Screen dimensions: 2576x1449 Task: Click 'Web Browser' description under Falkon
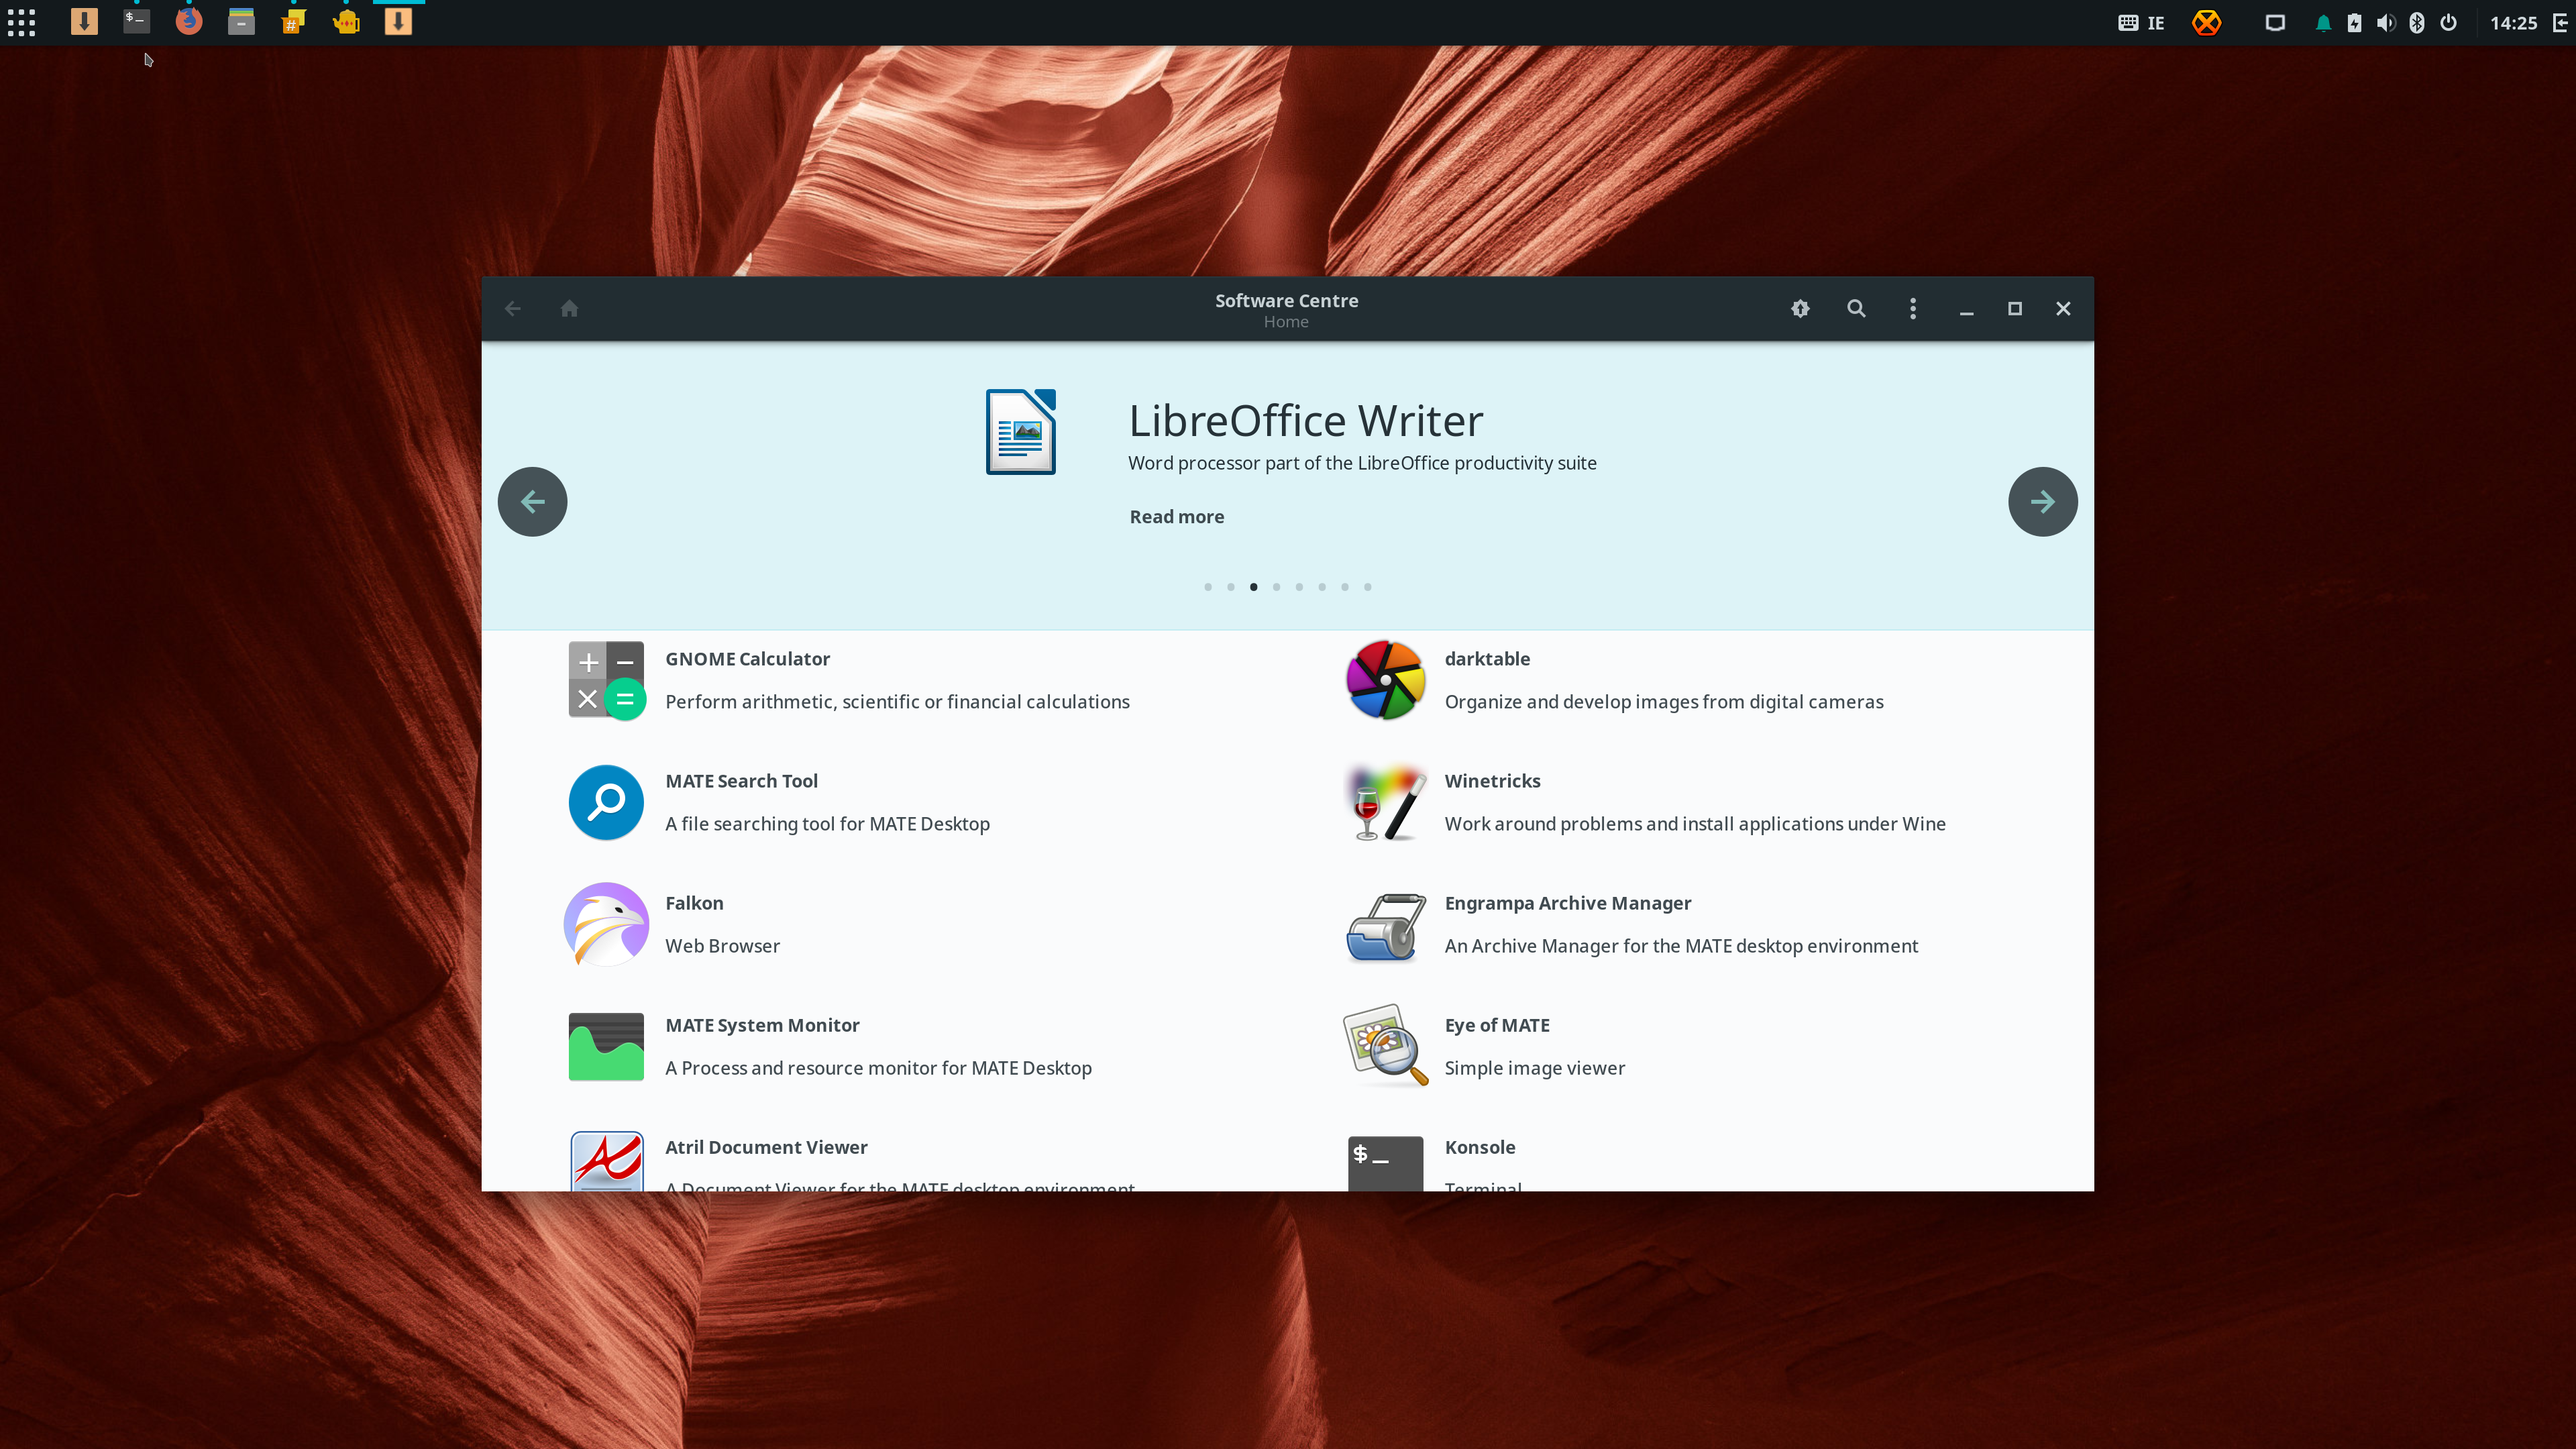(x=722, y=945)
